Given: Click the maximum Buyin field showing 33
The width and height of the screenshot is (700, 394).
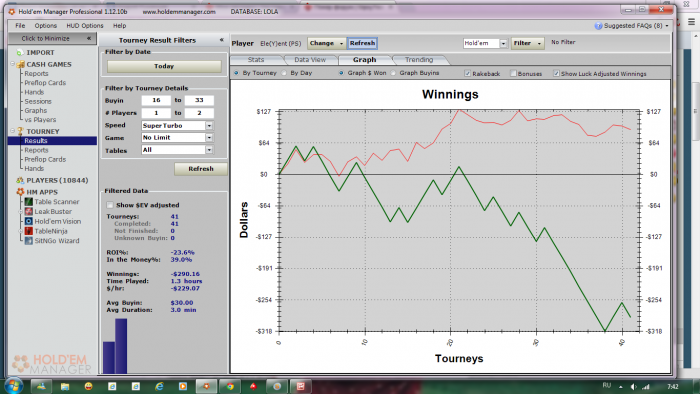Looking at the screenshot, I should (x=199, y=100).
